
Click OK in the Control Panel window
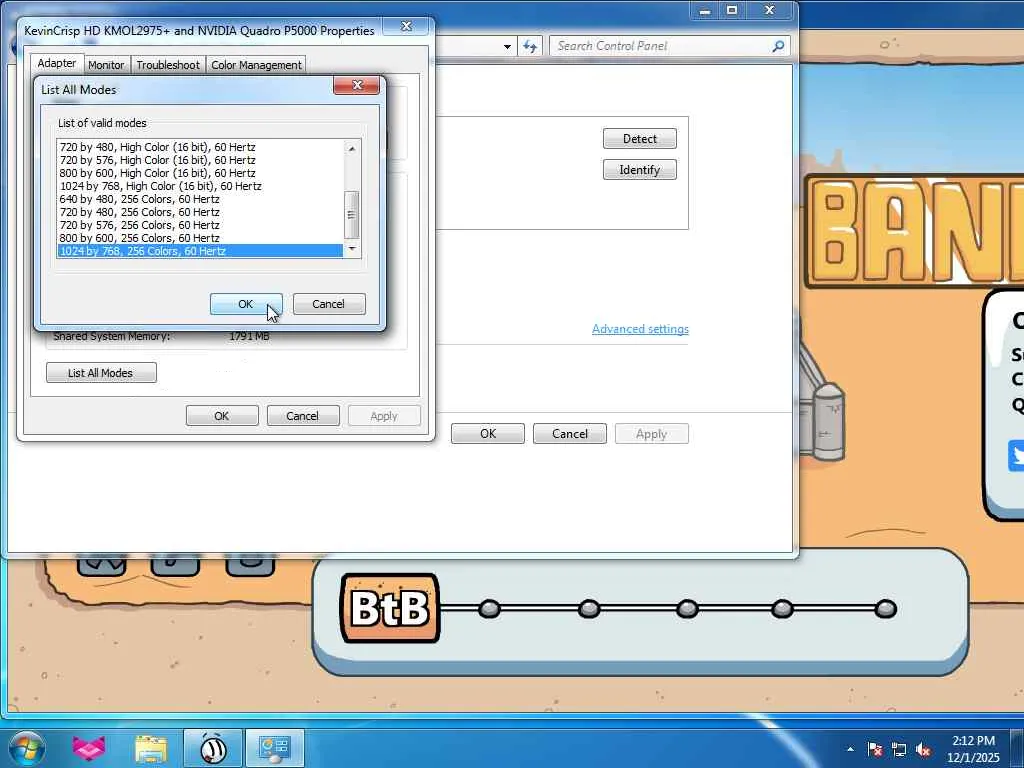click(488, 434)
